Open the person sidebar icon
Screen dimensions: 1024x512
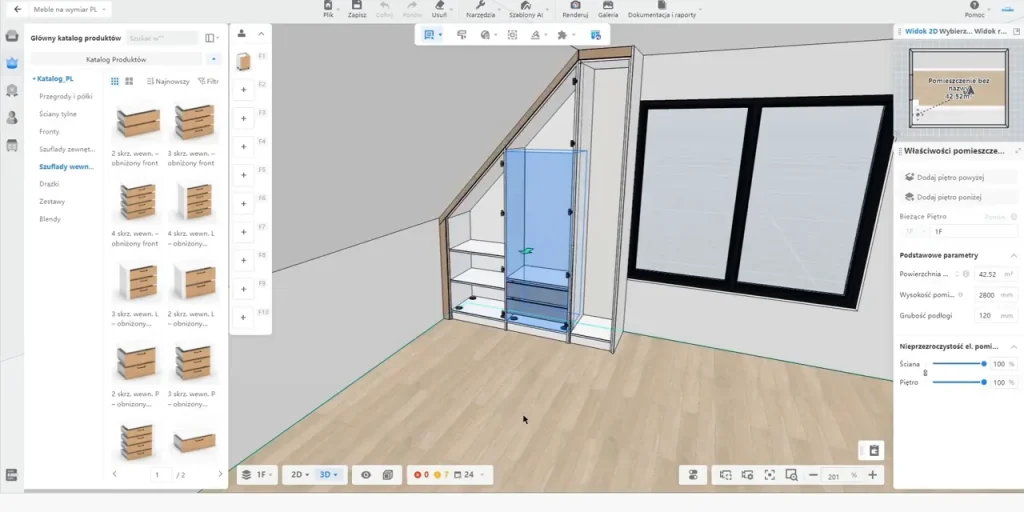pos(12,118)
